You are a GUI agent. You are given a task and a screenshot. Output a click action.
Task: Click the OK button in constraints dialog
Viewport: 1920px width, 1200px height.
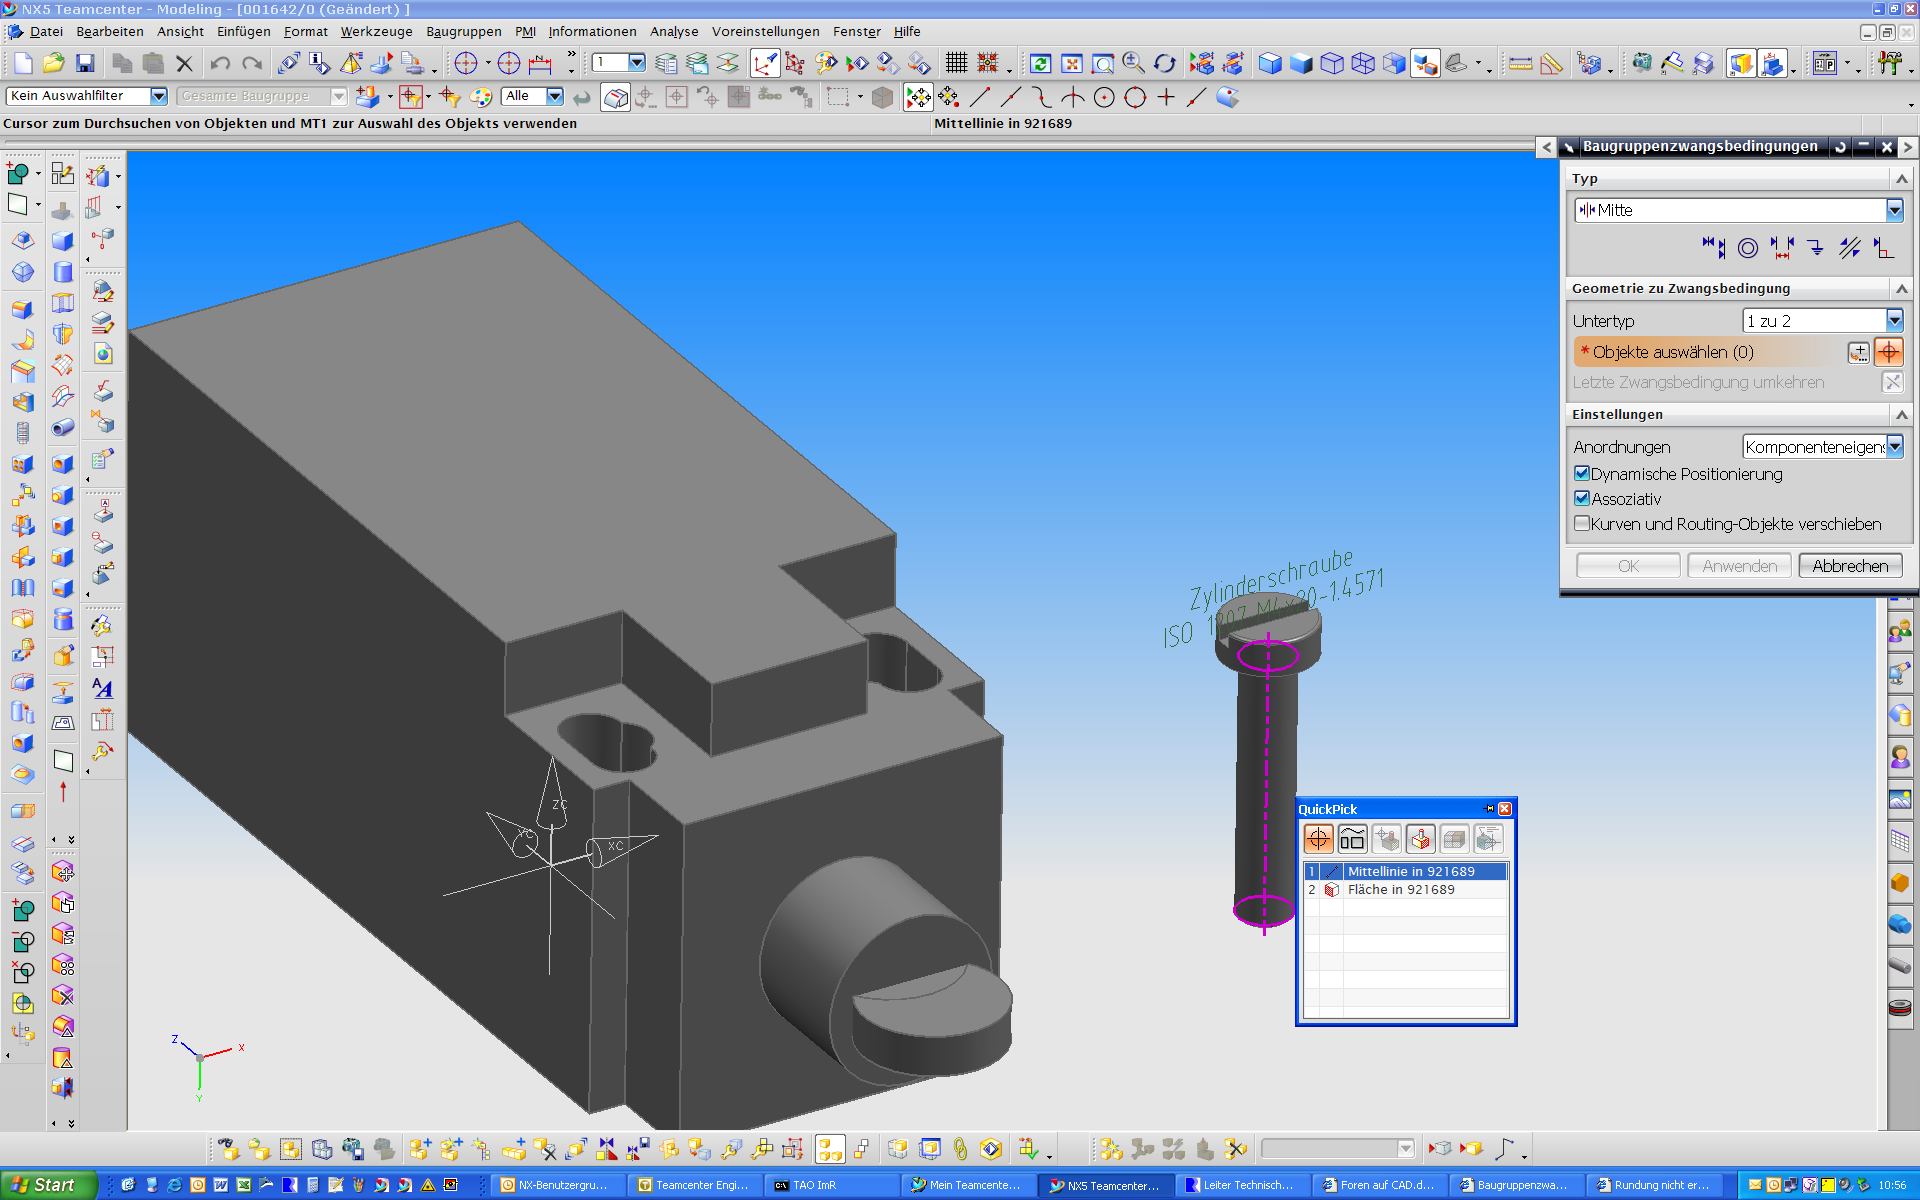[1628, 566]
